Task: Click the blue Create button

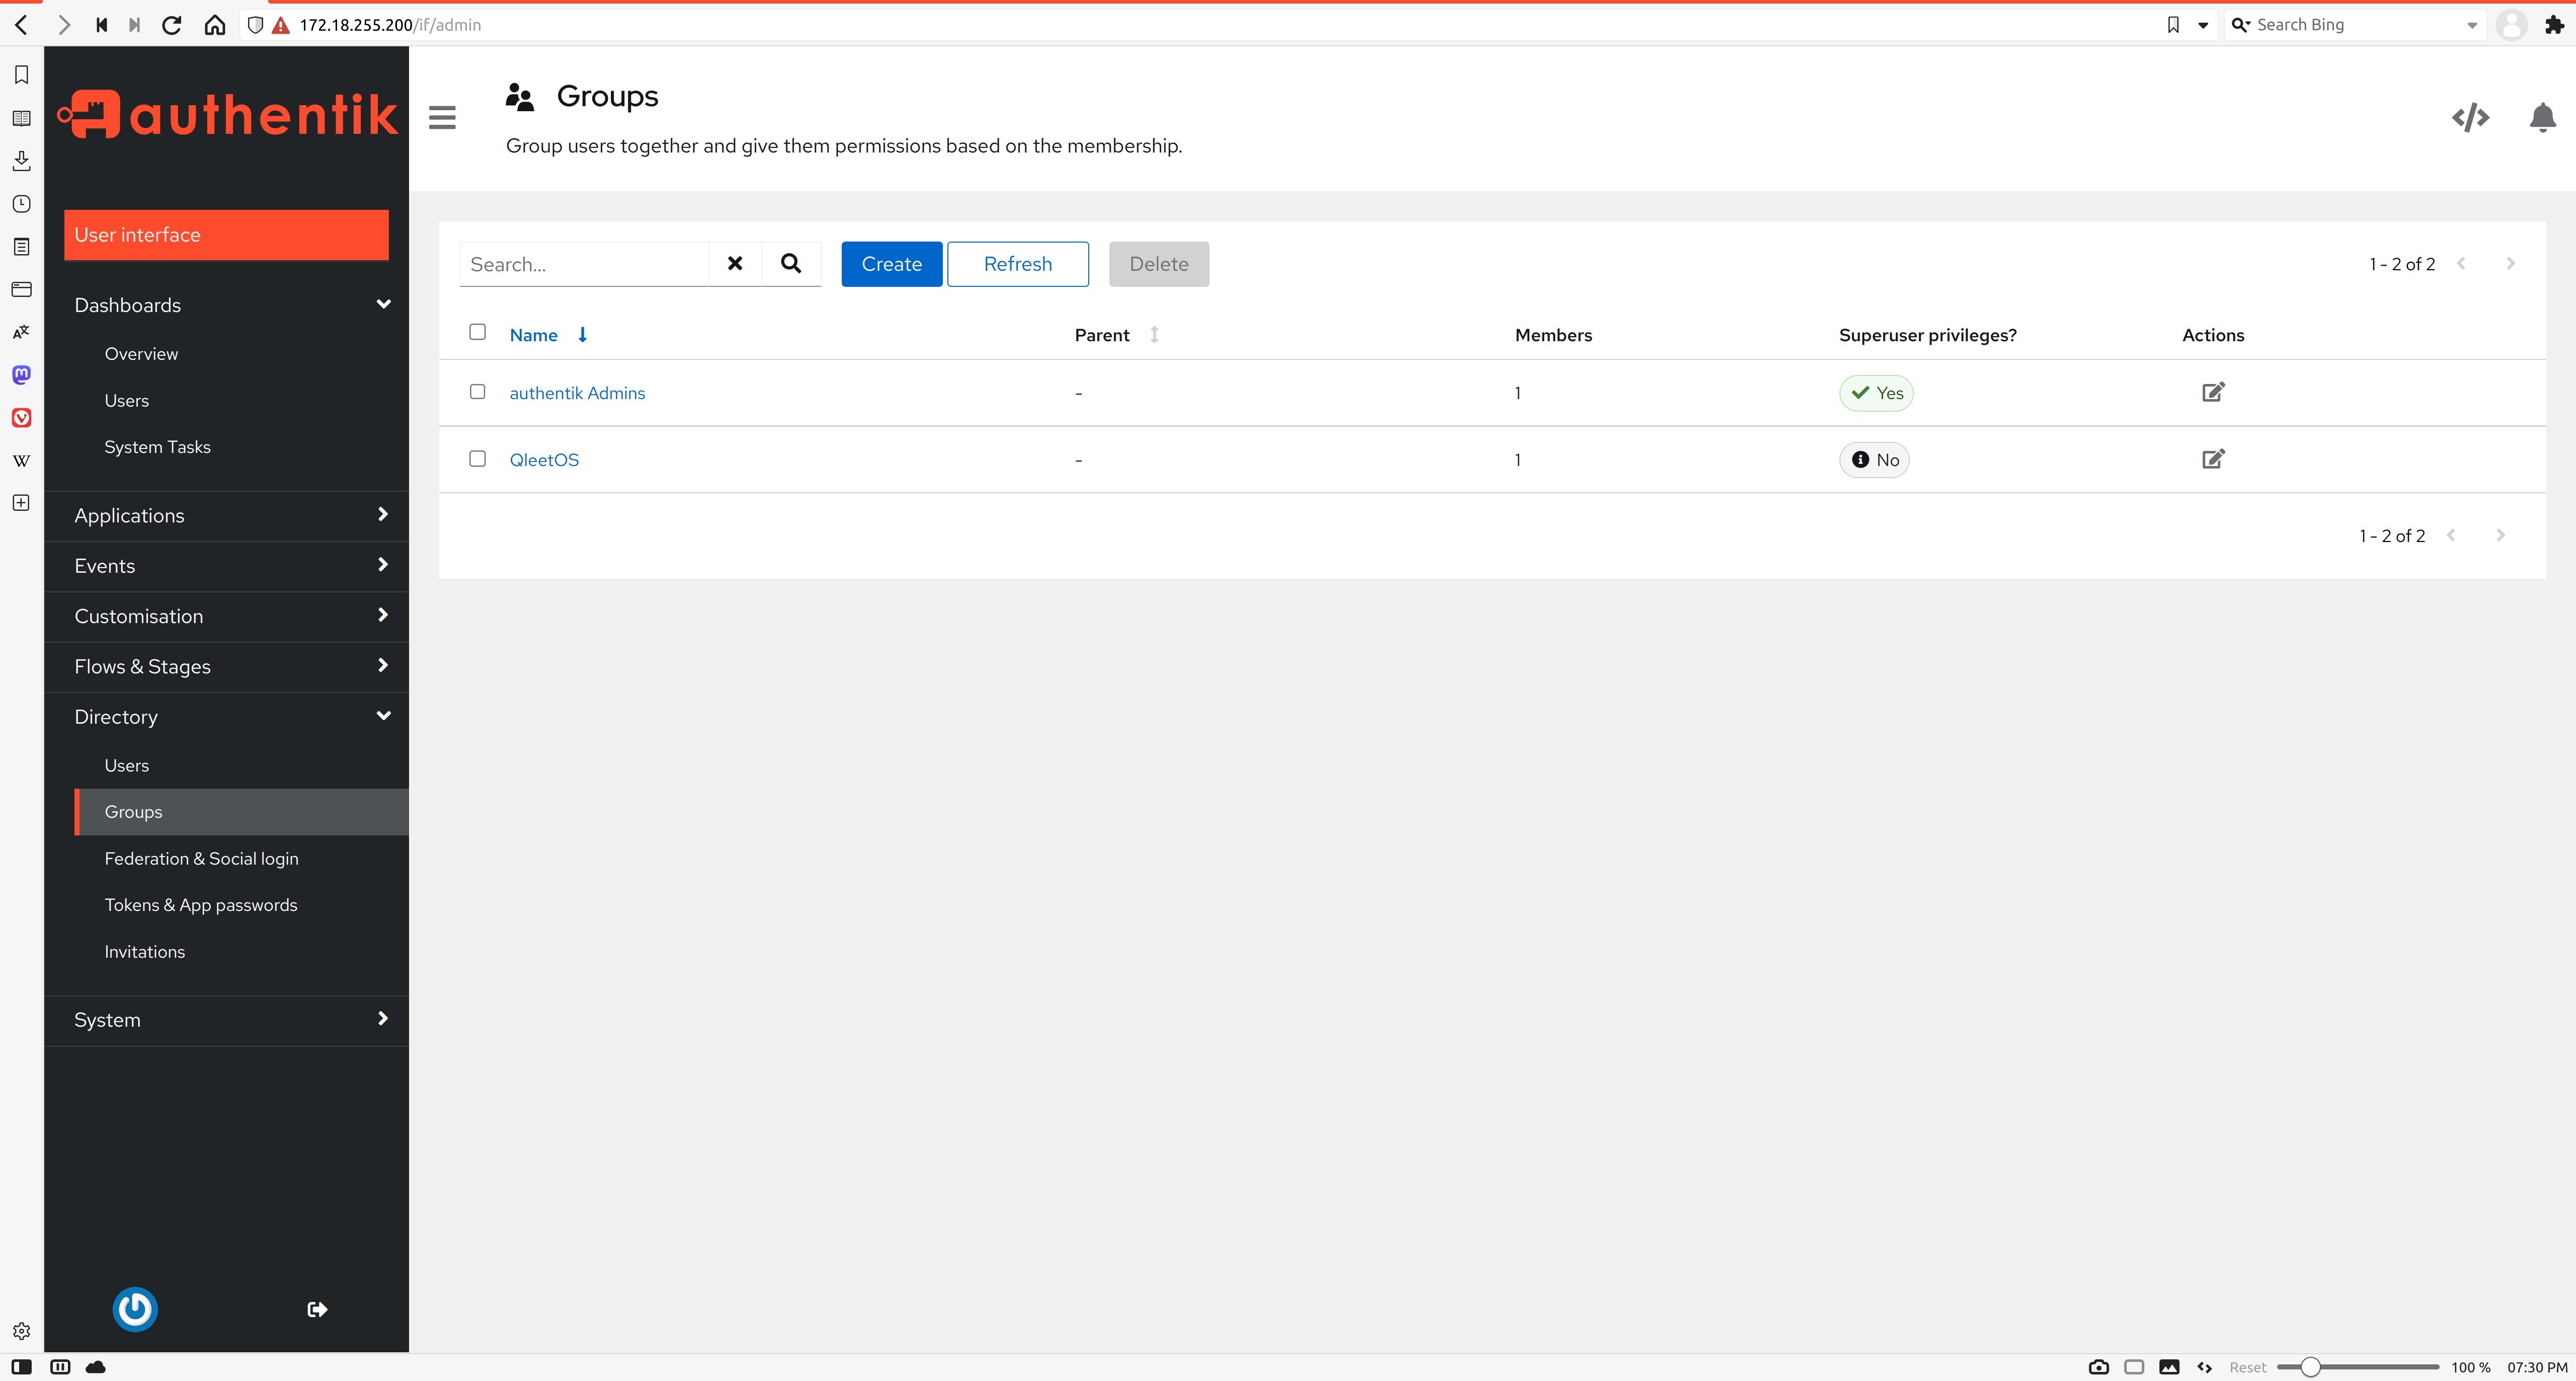Action: [x=890, y=264]
